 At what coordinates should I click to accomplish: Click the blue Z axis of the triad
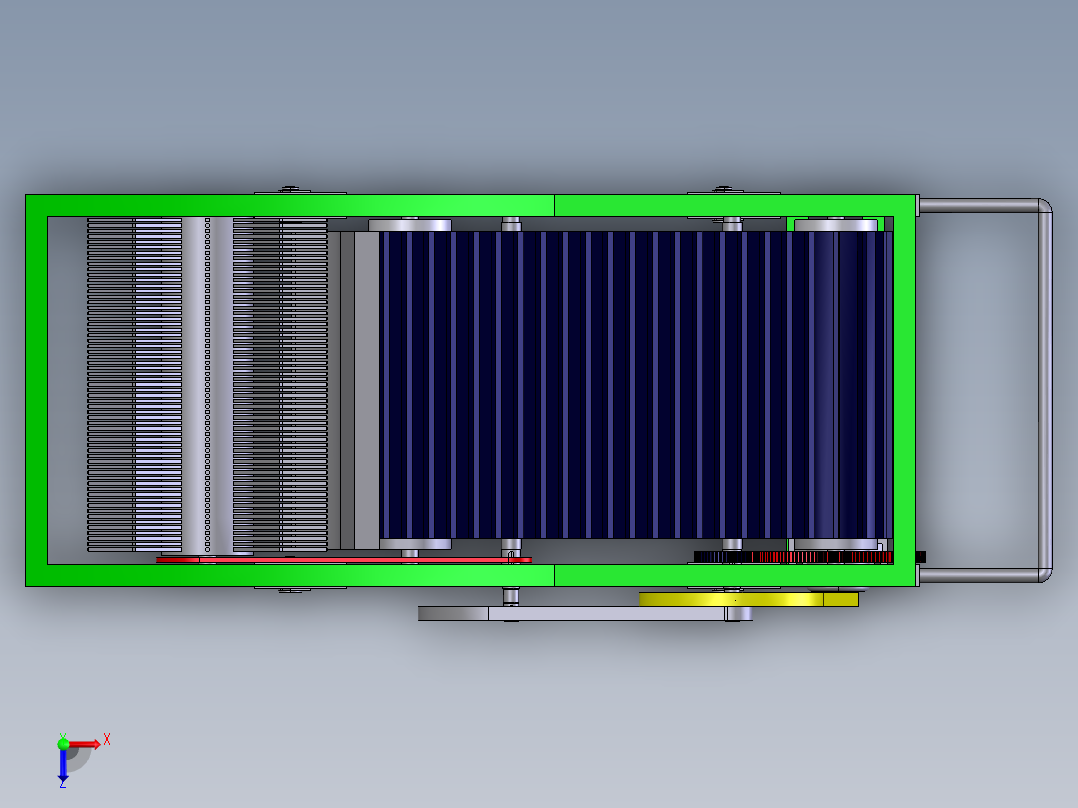[x=63, y=766]
